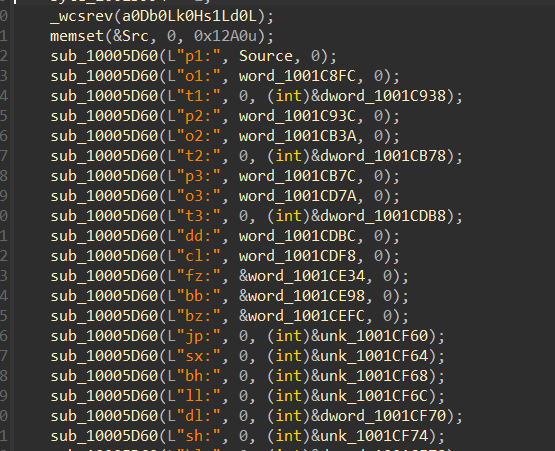The image size is (555, 451).
Task: Select the L"ll:" string literal
Action: click(x=194, y=396)
